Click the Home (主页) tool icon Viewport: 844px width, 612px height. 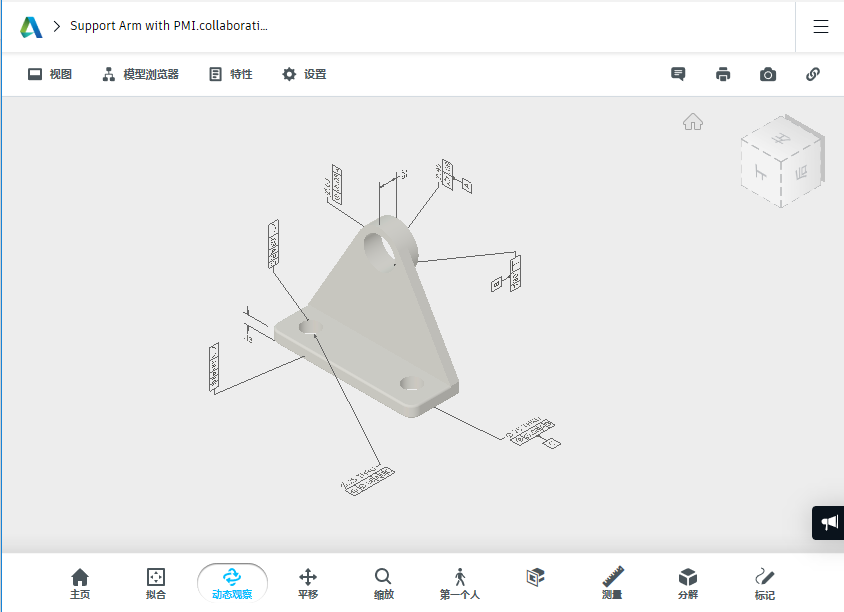(80, 583)
